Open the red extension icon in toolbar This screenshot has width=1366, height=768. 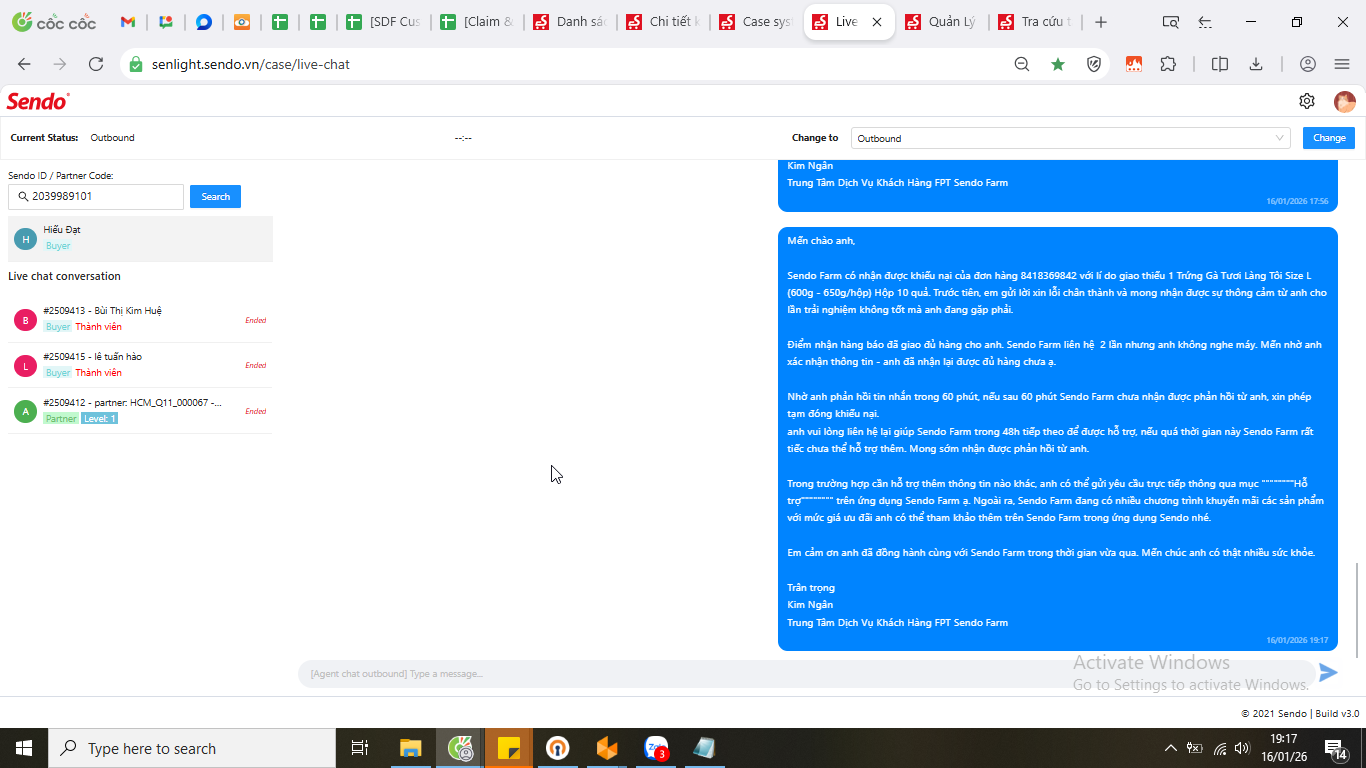(x=1134, y=64)
